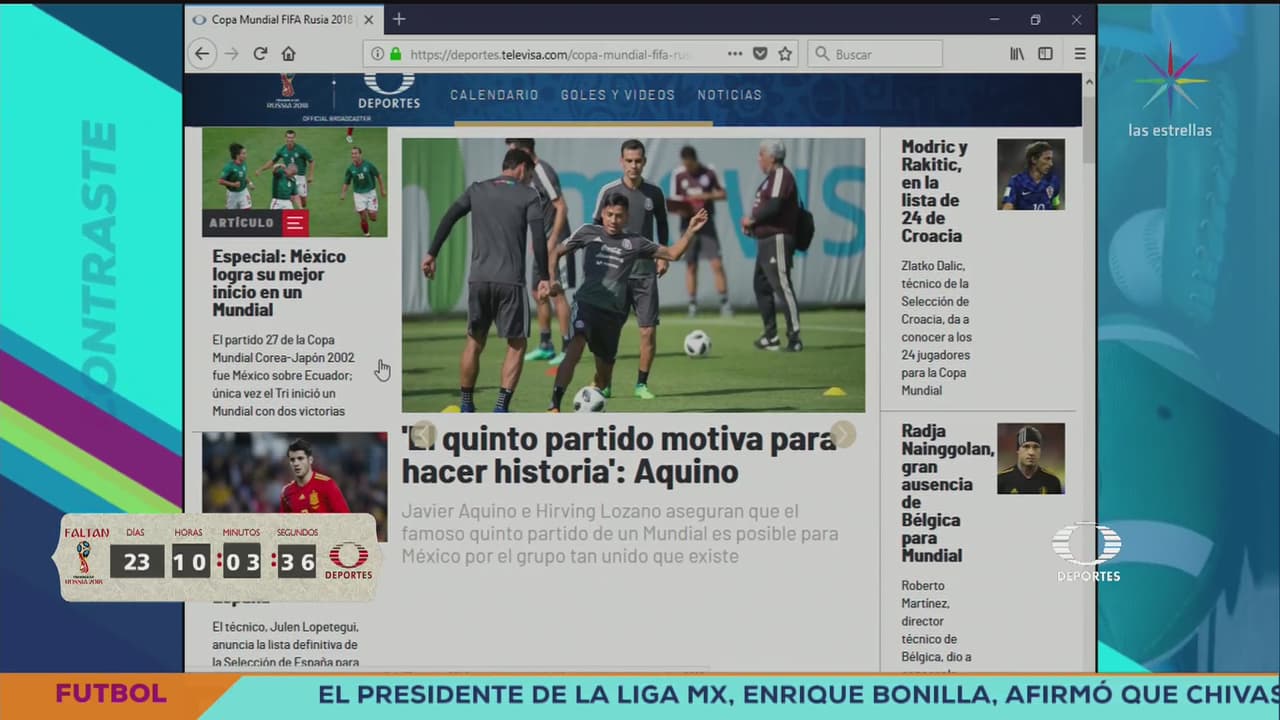Show sidebars using the sidebar icon
Viewport: 1280px width, 720px height.
(x=1045, y=54)
